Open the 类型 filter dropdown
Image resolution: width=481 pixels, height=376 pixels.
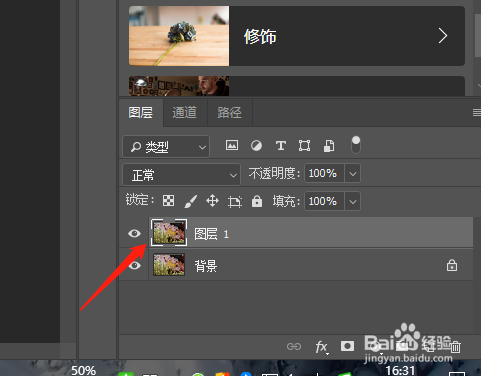pos(166,146)
